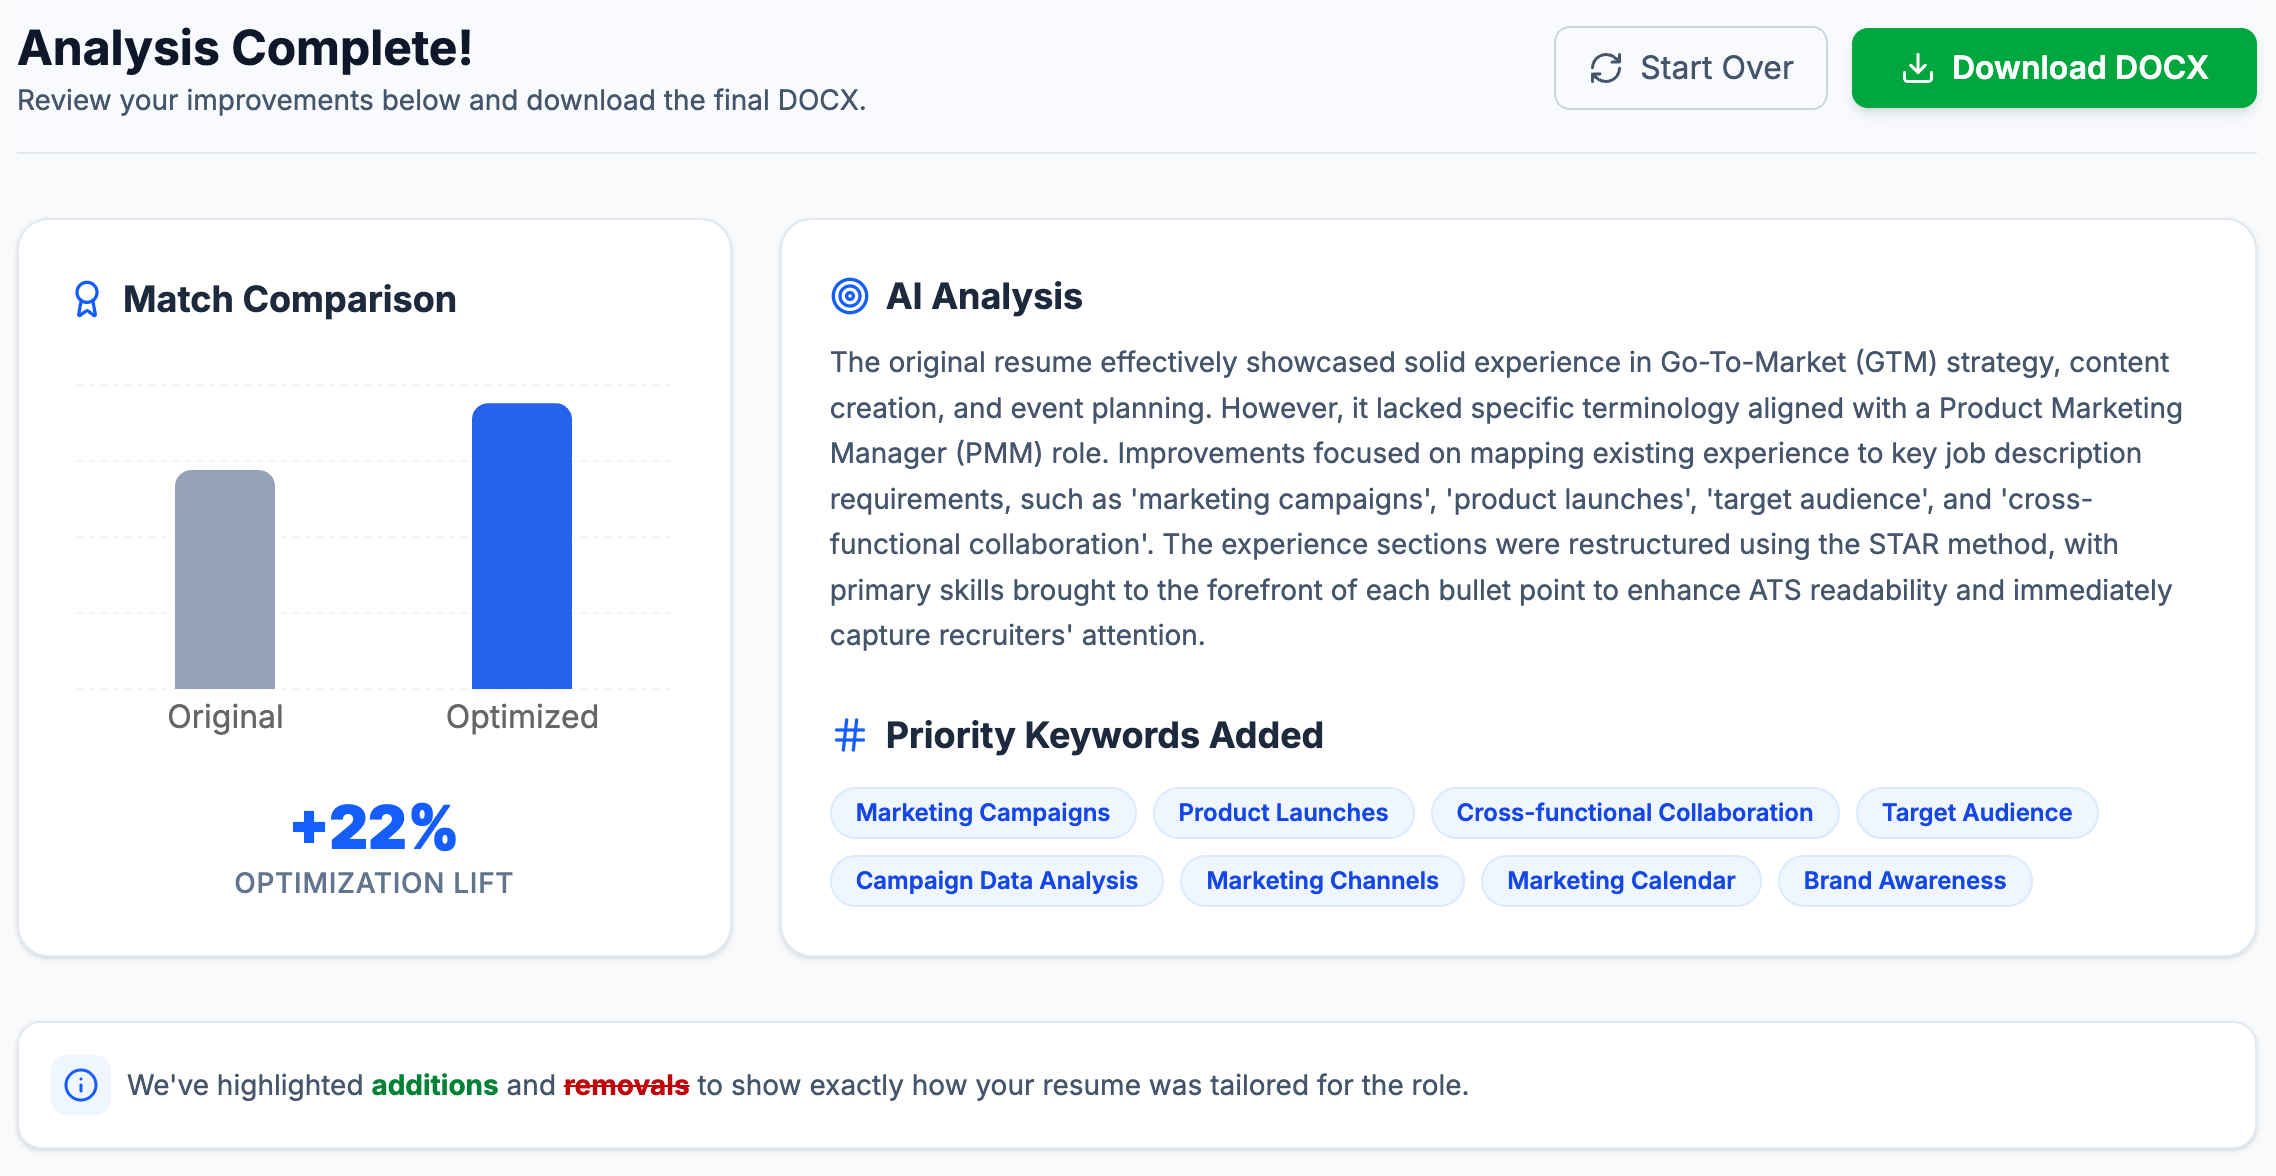Viewport: 2276px width, 1176px height.
Task: Click the hash icon by Priority Keywords Added
Action: [849, 735]
